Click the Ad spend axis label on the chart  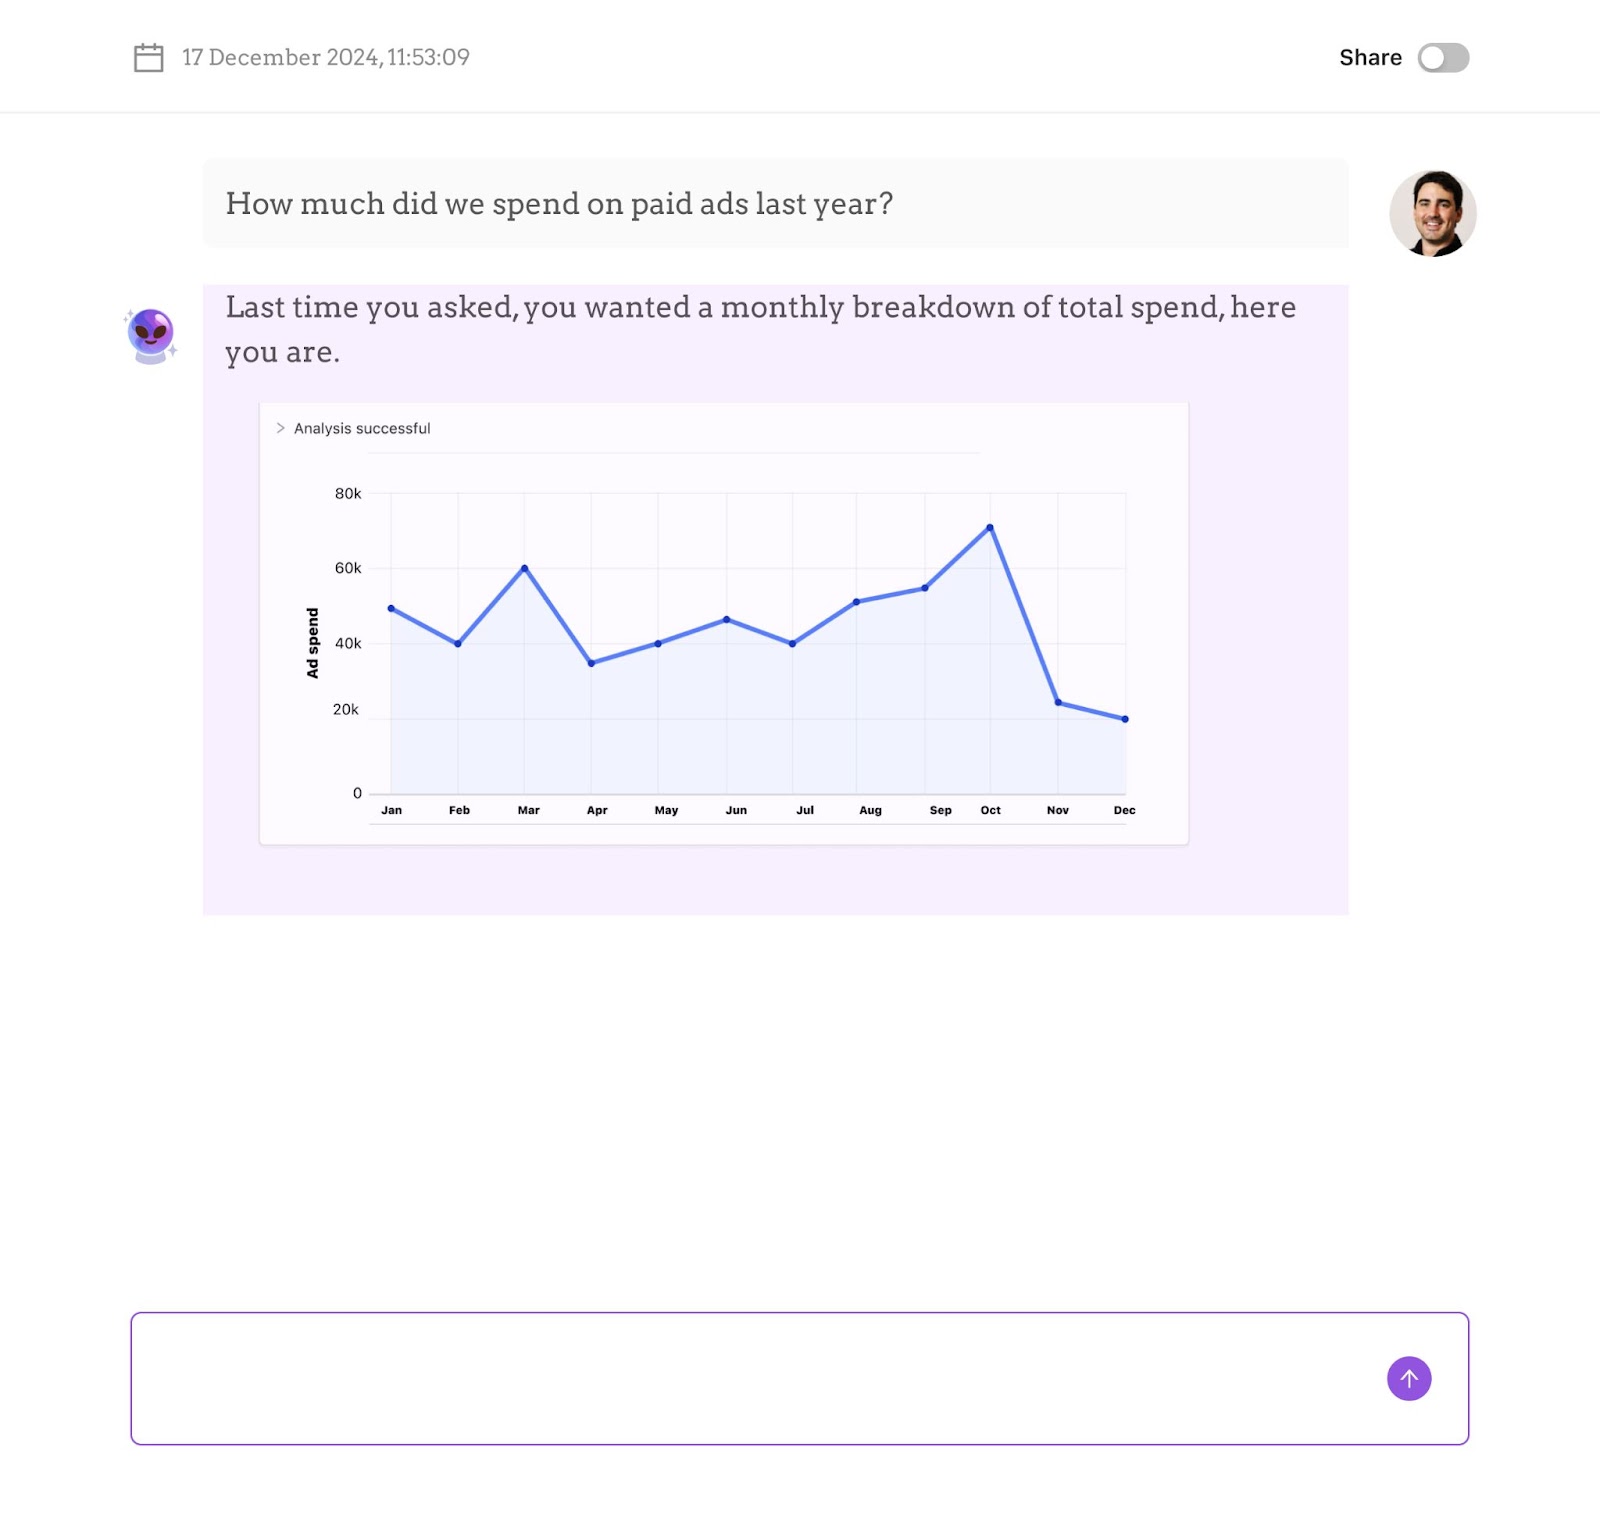pos(314,641)
